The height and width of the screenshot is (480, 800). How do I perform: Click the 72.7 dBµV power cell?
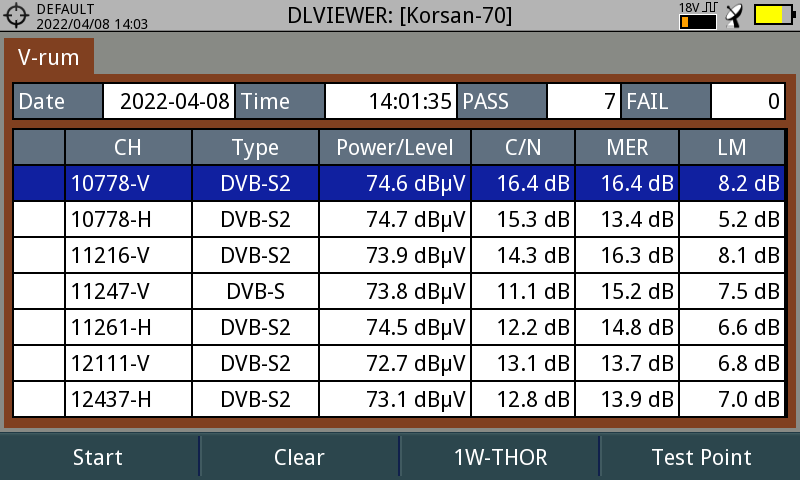(395, 363)
